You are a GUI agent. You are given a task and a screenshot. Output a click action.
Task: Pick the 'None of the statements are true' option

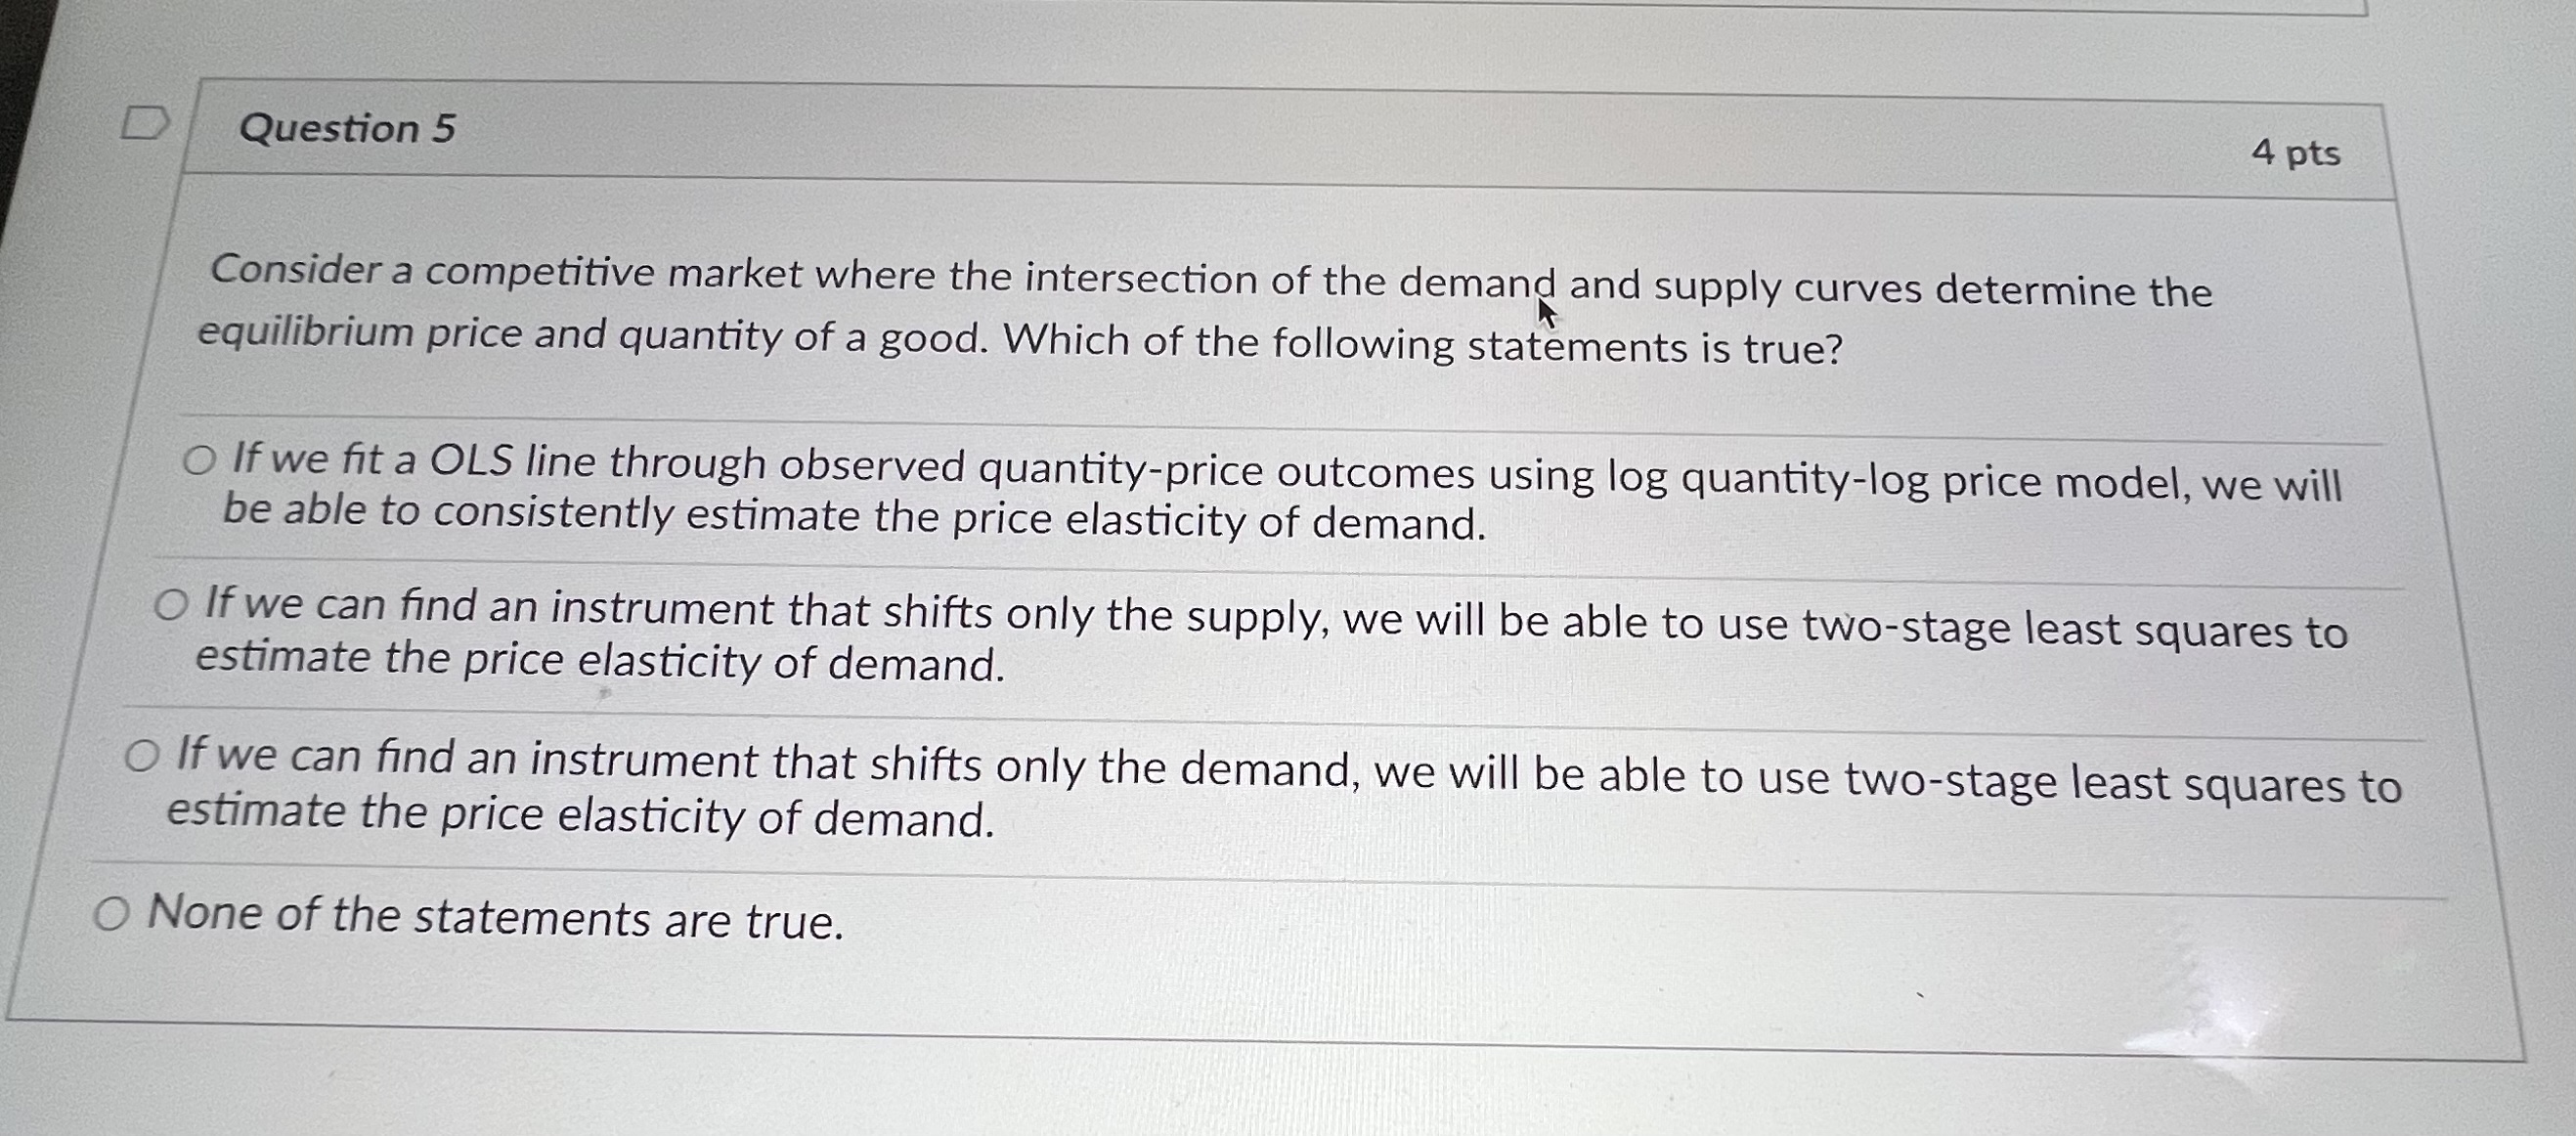[110, 911]
